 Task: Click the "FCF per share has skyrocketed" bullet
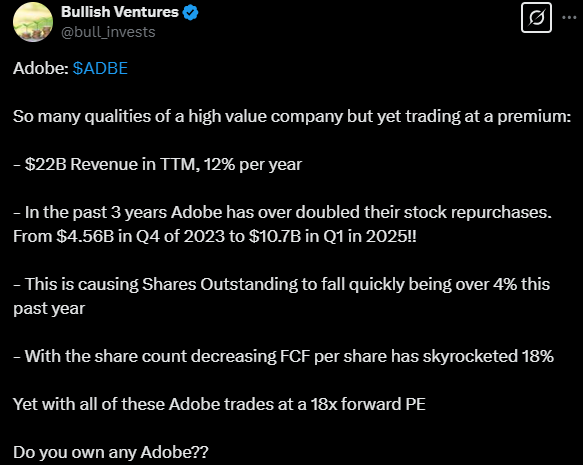[283, 356]
